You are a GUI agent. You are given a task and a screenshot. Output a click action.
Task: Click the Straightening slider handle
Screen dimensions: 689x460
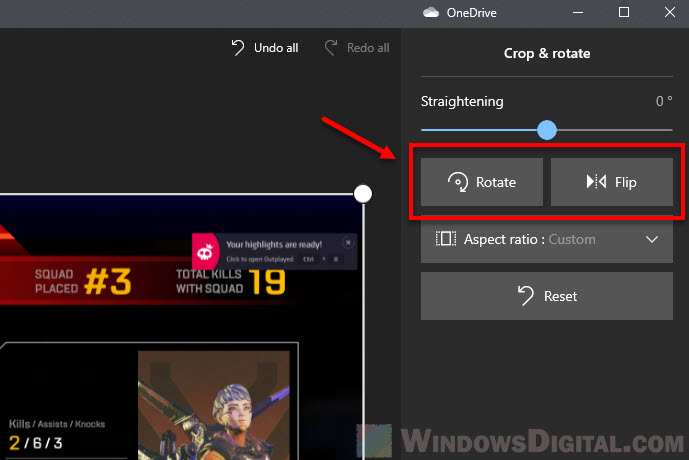(x=547, y=130)
